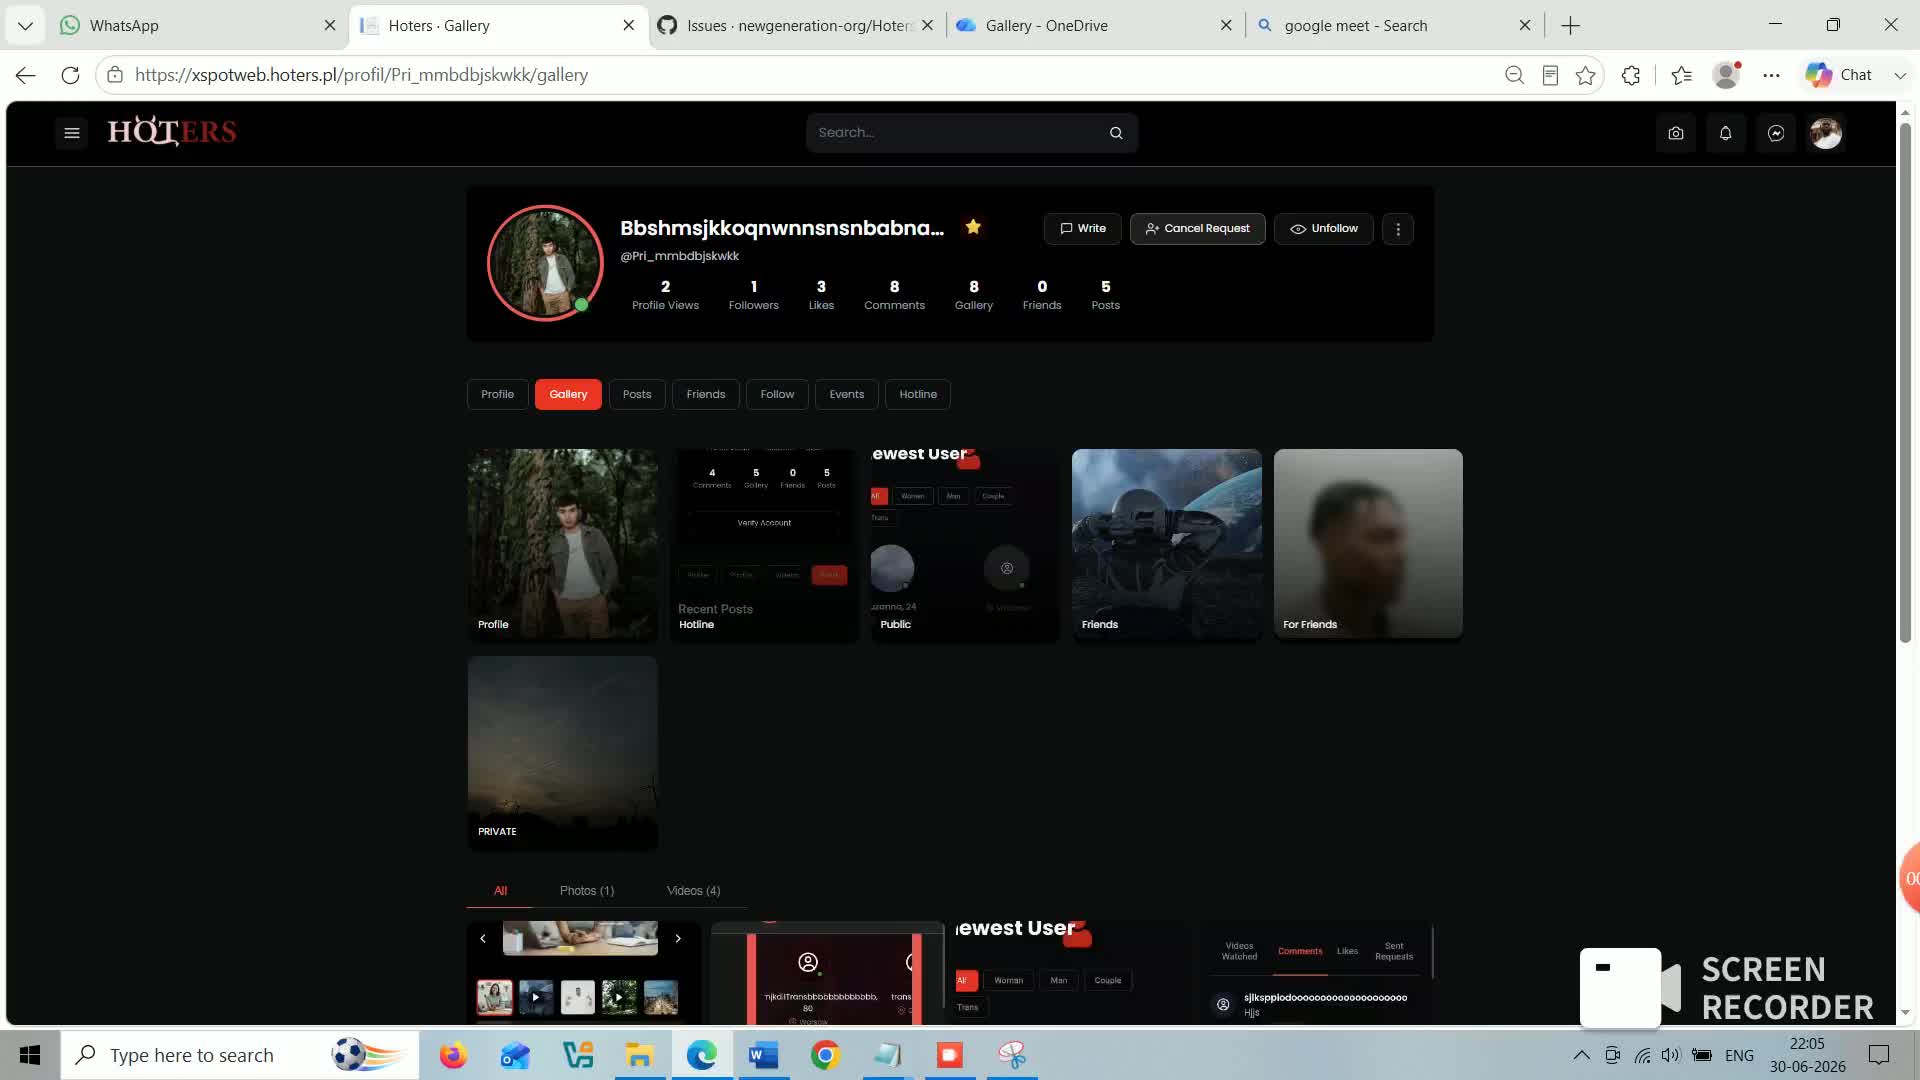Open the ENG language switcher in tray

pyautogui.click(x=1739, y=1055)
